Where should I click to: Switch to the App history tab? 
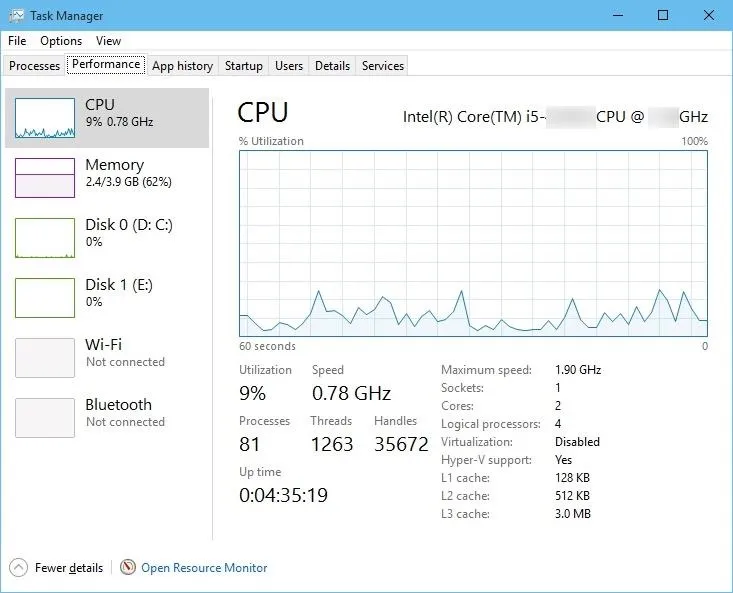pyautogui.click(x=182, y=66)
